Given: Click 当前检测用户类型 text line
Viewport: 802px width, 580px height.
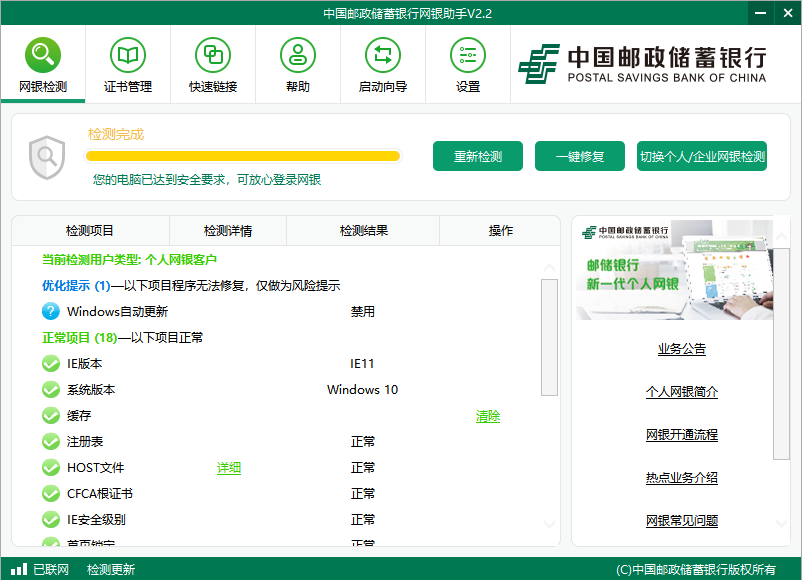Looking at the screenshot, I should tap(129, 260).
